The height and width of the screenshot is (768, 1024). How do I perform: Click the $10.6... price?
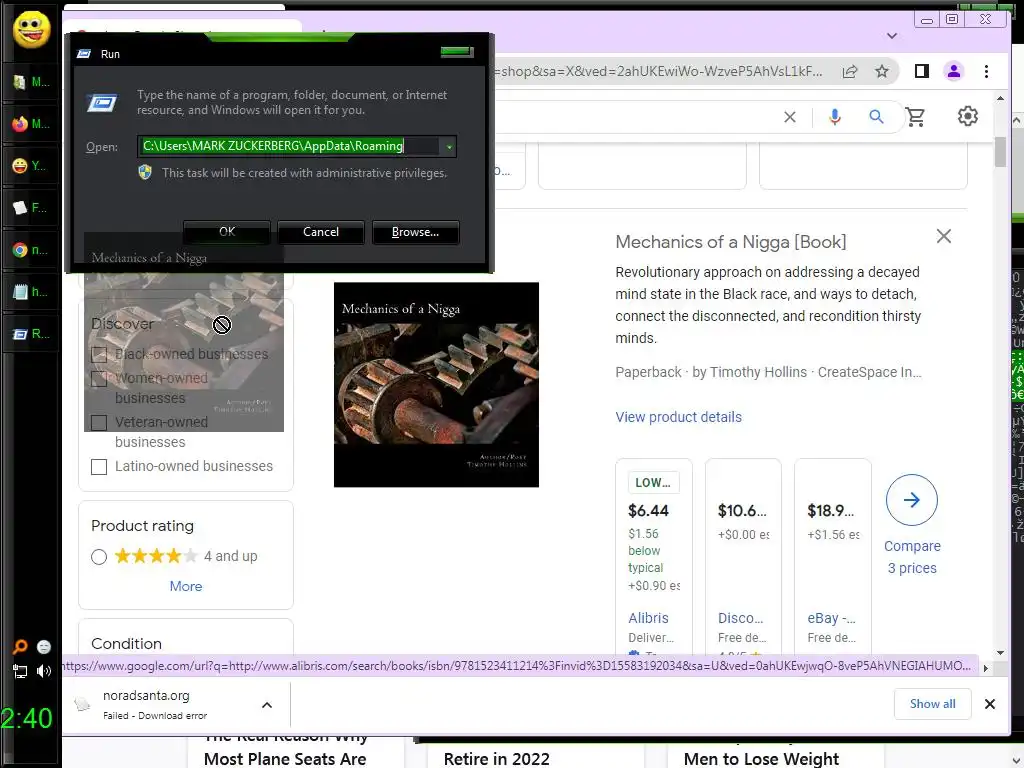[x=741, y=511]
